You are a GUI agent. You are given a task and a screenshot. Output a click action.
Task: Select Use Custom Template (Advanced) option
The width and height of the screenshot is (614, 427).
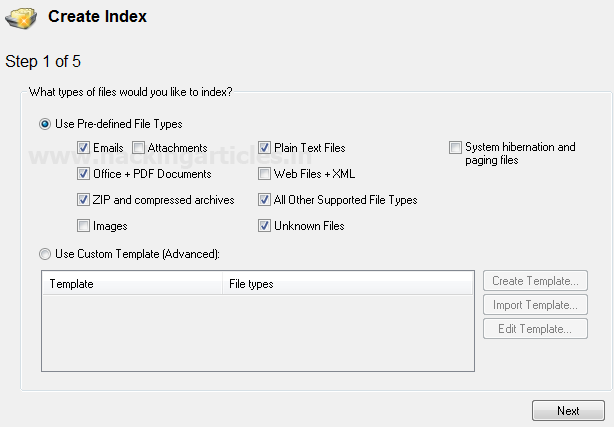[x=44, y=253]
